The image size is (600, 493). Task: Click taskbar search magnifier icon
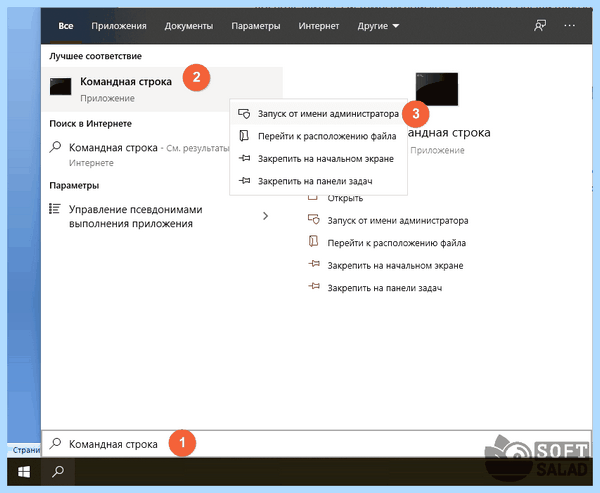tap(58, 472)
